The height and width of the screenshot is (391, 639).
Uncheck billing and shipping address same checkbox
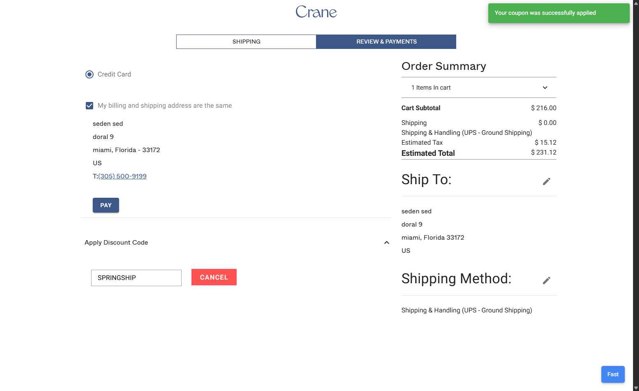tap(89, 106)
